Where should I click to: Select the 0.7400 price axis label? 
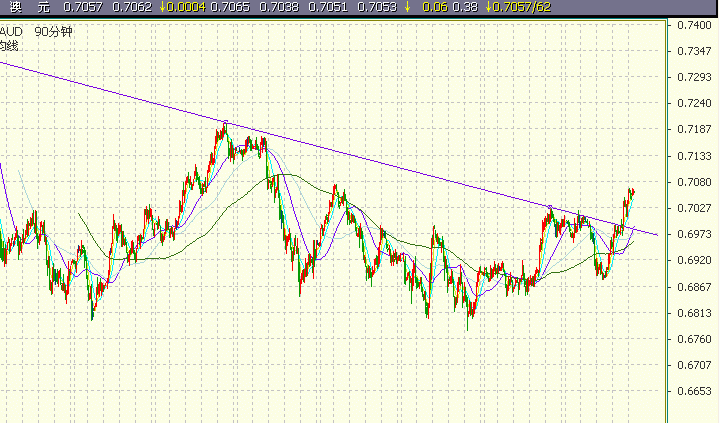pos(694,25)
